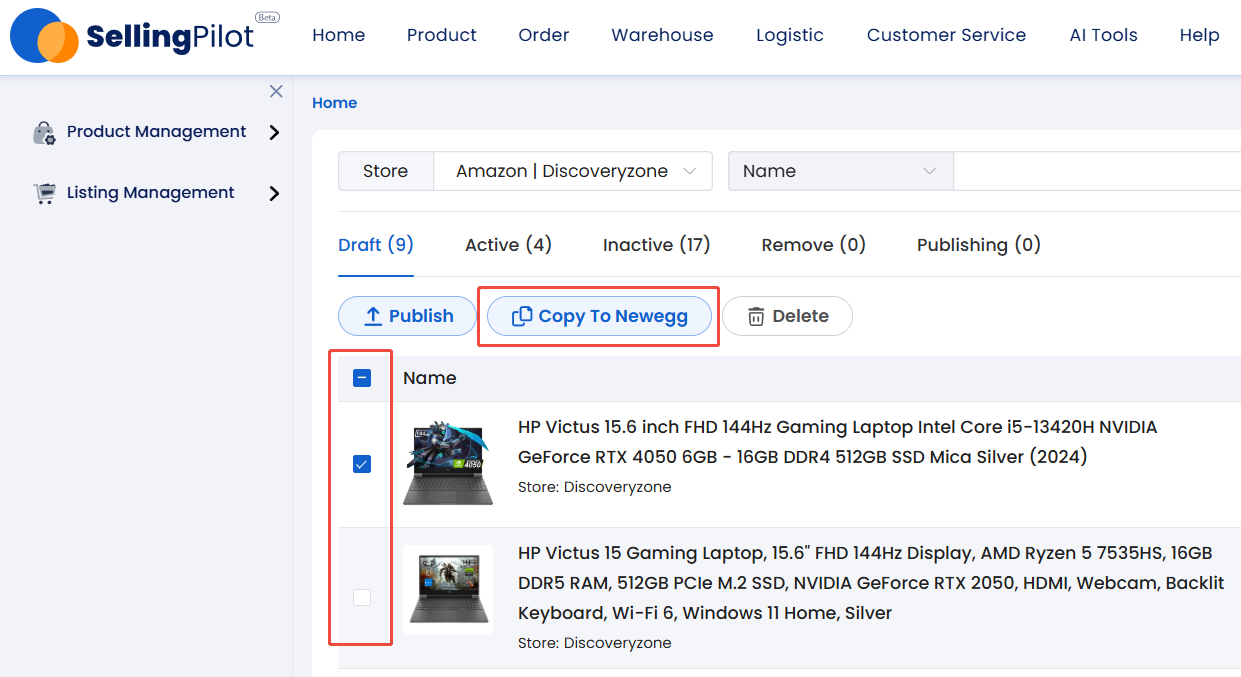
Task: Expand the Product Management chevron
Action: [274, 132]
